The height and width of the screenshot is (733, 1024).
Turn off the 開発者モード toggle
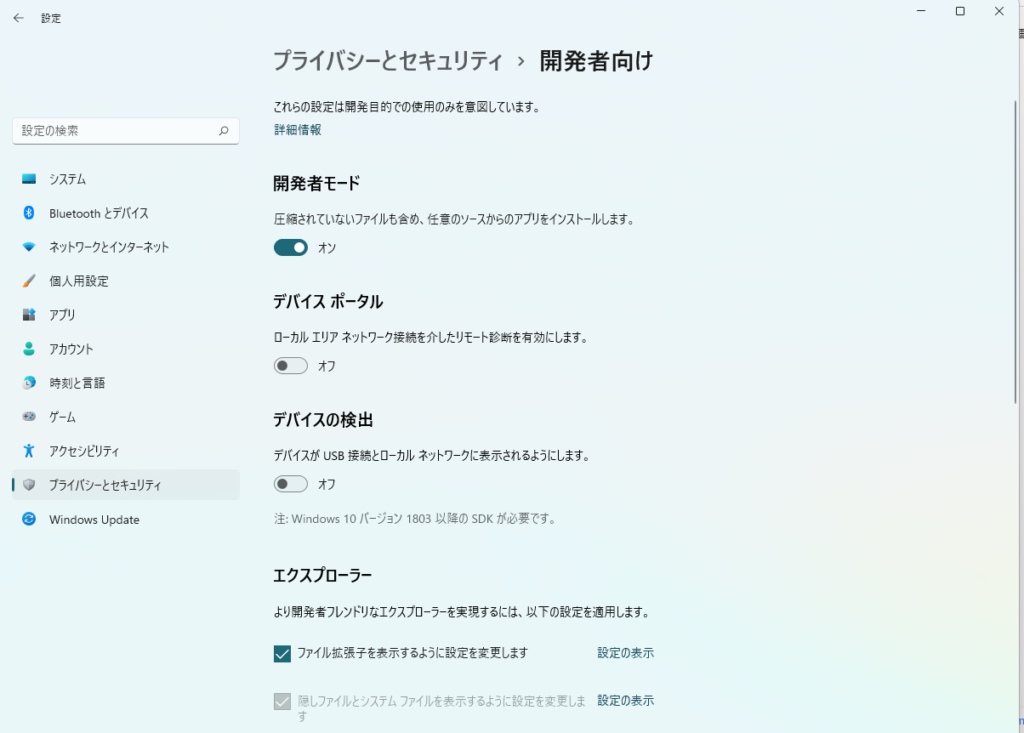(x=291, y=248)
